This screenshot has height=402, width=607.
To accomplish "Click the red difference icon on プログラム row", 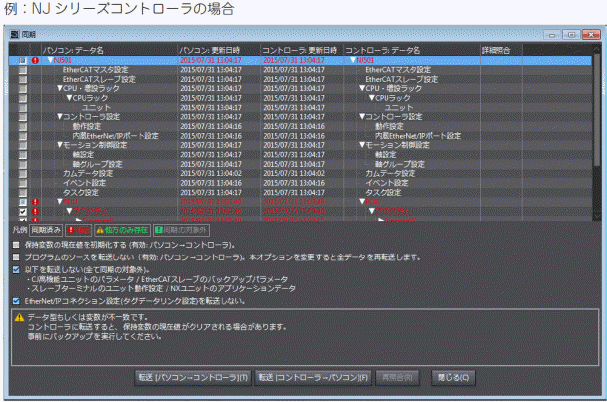I will click(x=35, y=211).
